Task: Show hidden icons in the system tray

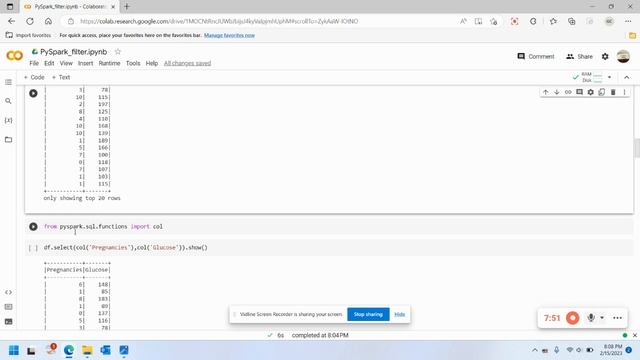Action: click(x=535, y=350)
